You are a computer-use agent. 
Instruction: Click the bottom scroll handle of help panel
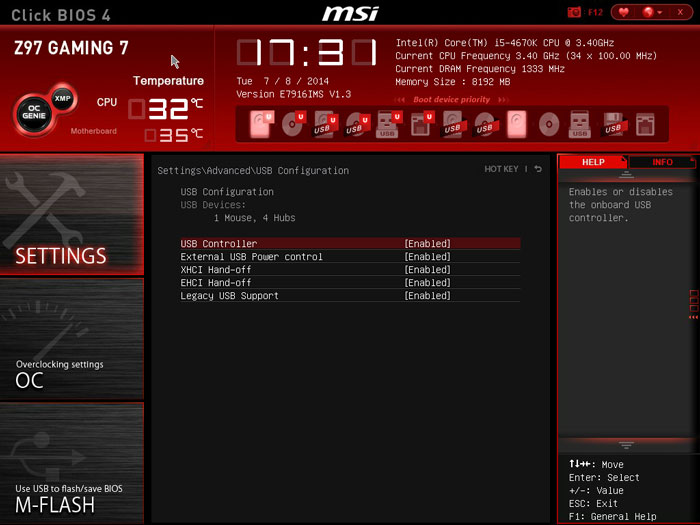pos(626,445)
